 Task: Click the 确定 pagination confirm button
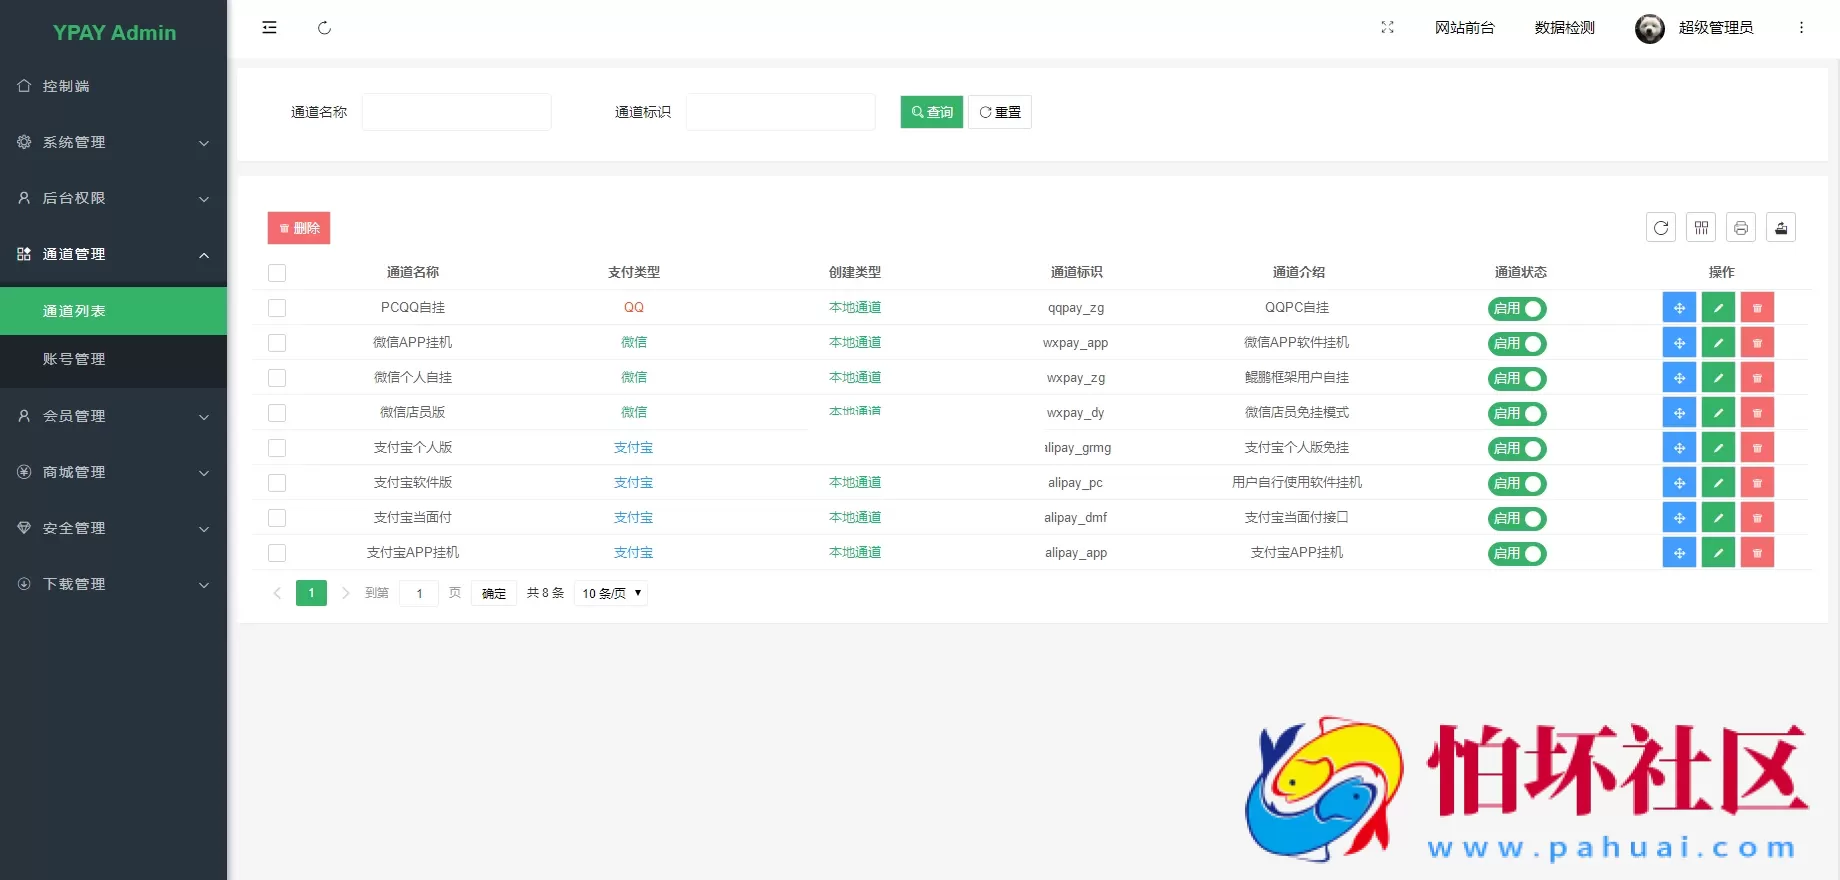click(494, 593)
